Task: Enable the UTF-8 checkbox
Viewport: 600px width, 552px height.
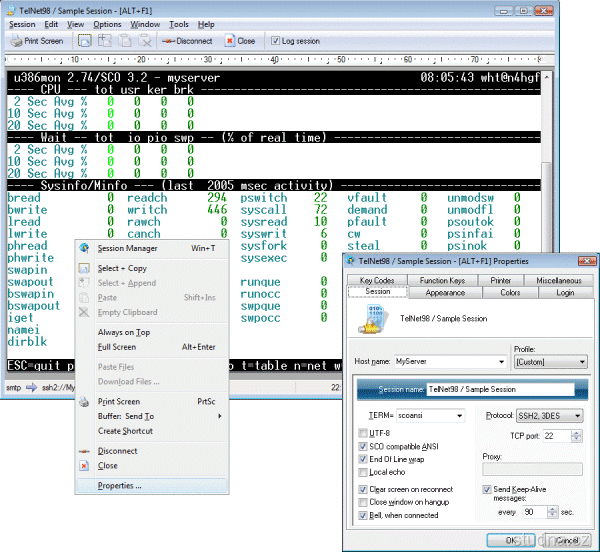Action: [362, 433]
